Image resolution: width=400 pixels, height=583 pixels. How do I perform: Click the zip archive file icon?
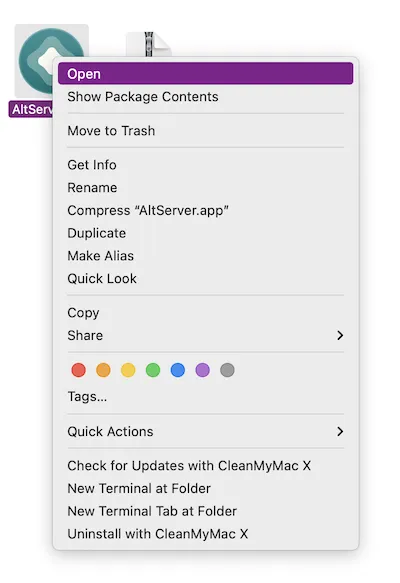[x=149, y=44]
